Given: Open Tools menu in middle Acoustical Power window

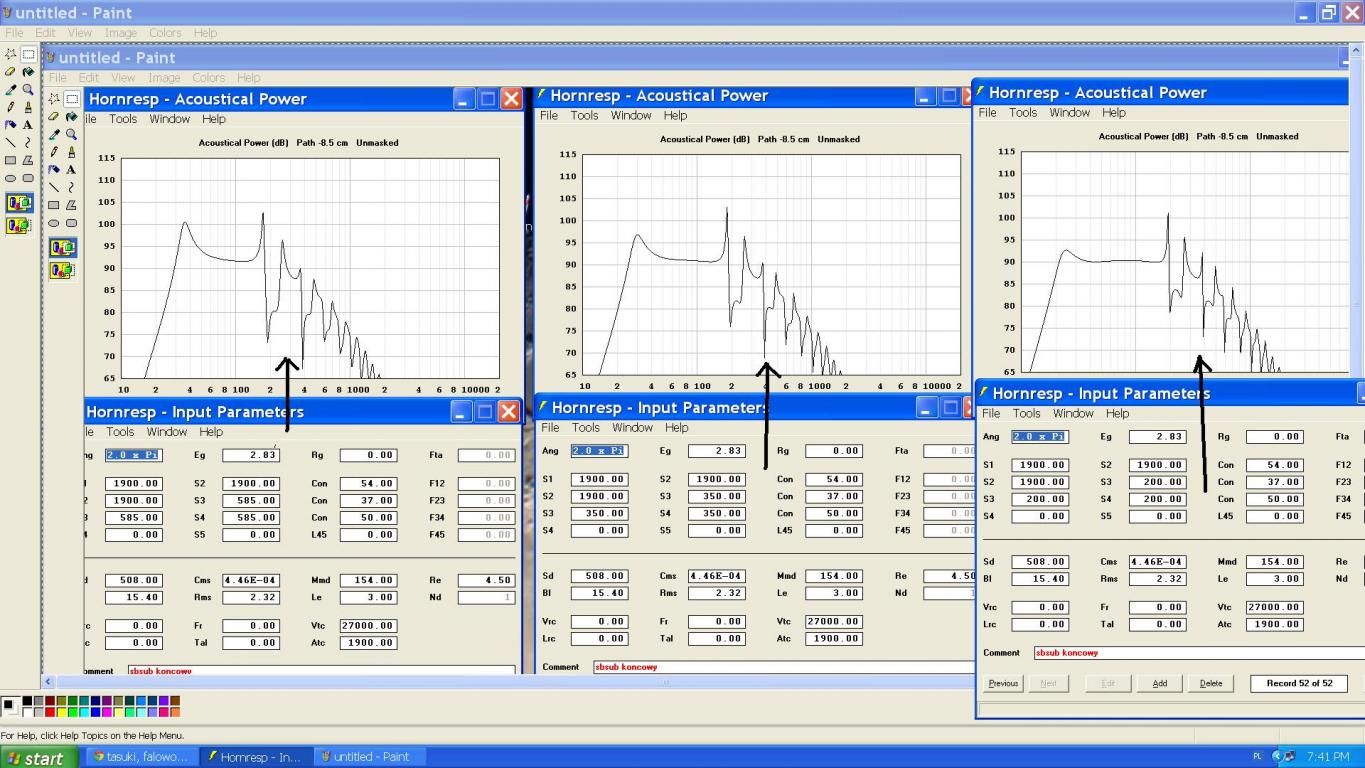Looking at the screenshot, I should (x=584, y=116).
